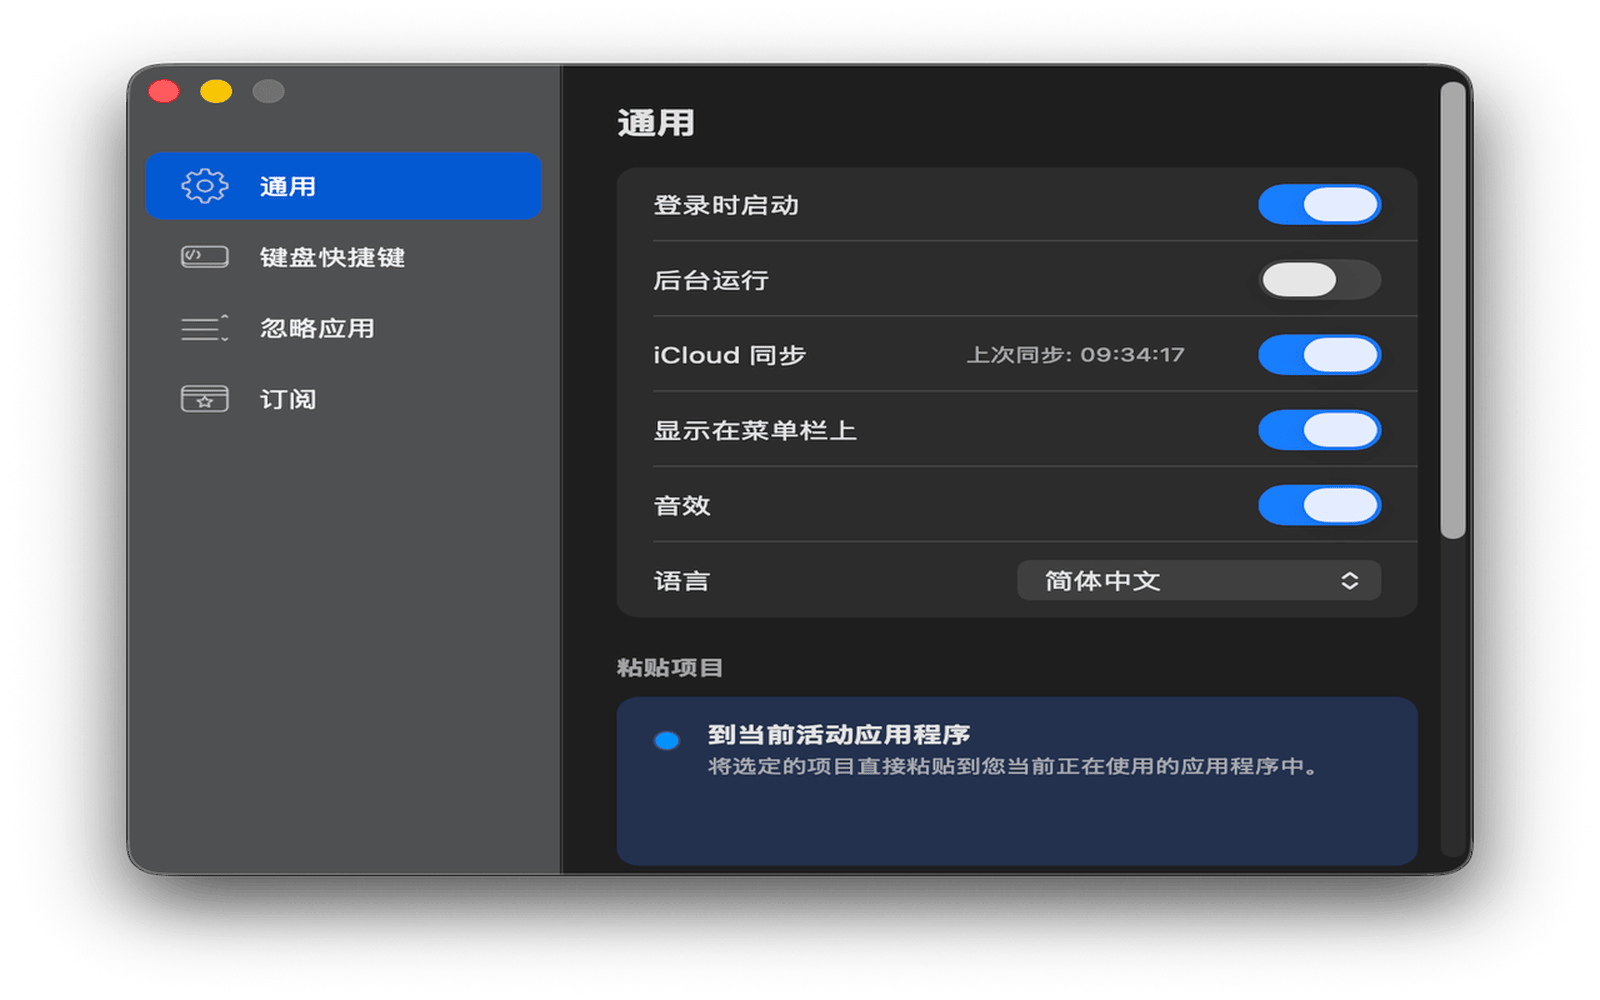Click the 音效 label
This screenshot has width=1600, height=1000.
click(682, 505)
